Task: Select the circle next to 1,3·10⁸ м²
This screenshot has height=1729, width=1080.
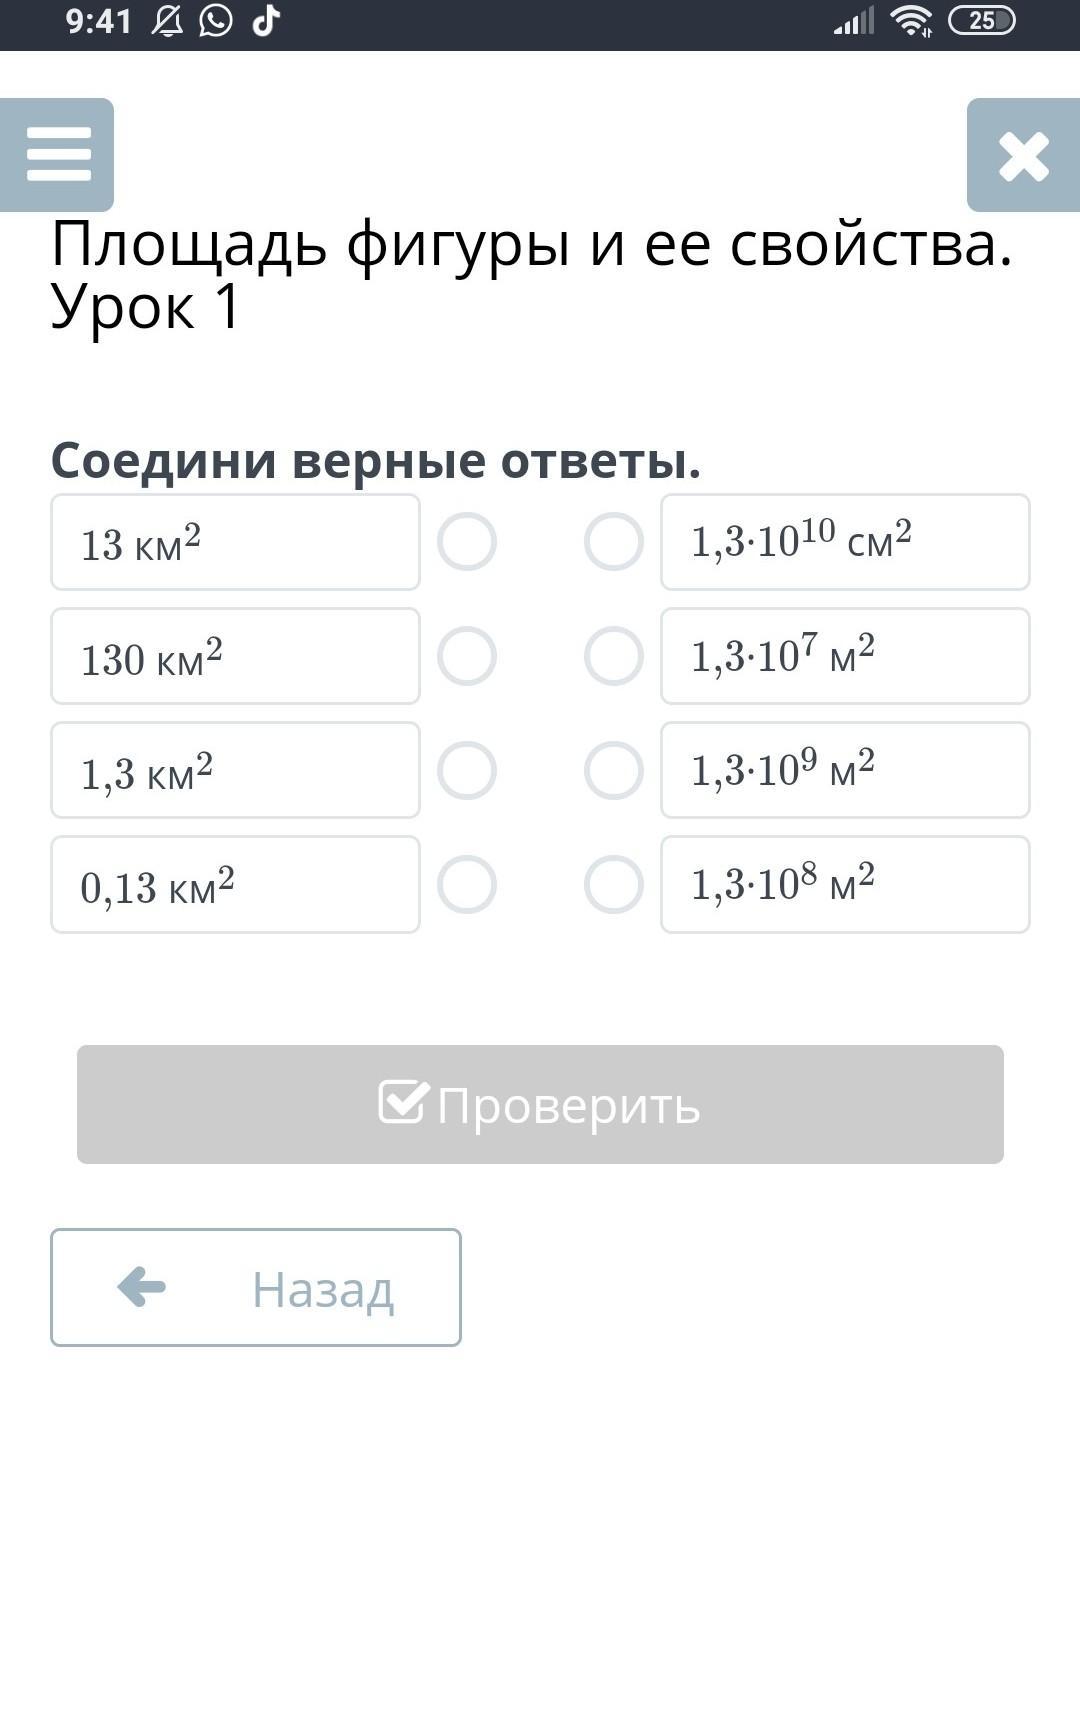Action: click(x=613, y=884)
